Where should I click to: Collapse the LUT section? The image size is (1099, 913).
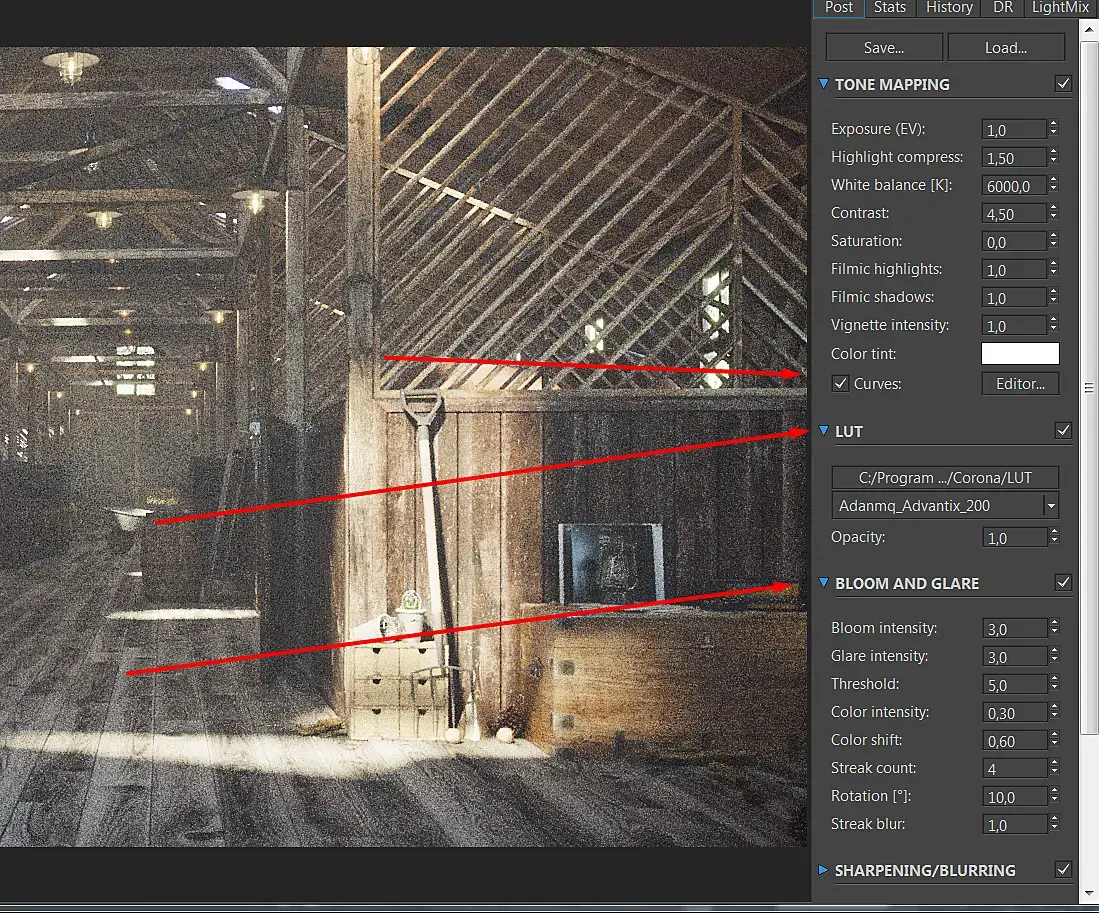point(824,431)
